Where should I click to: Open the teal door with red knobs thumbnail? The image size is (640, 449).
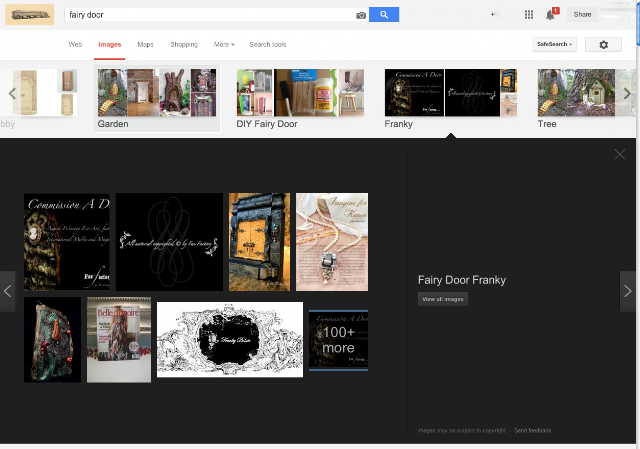pyautogui.click(x=53, y=340)
